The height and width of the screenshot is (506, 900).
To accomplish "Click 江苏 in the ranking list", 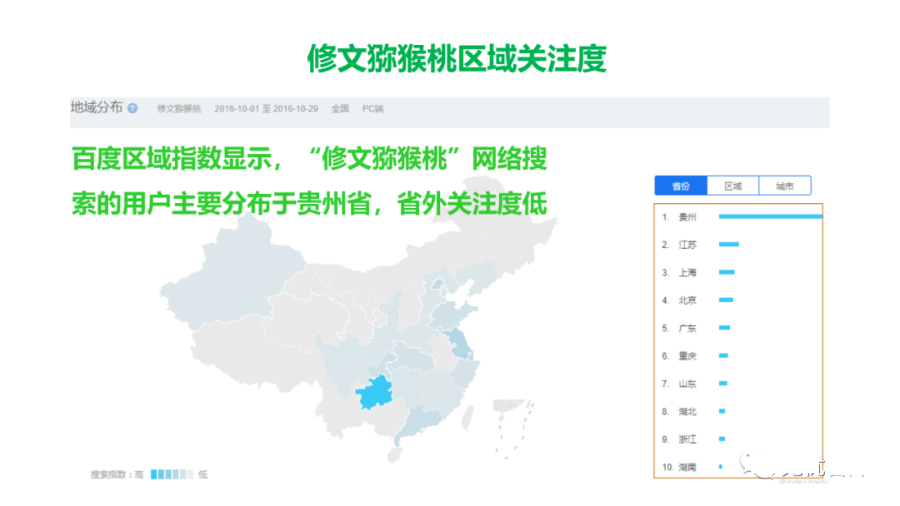I will point(687,244).
